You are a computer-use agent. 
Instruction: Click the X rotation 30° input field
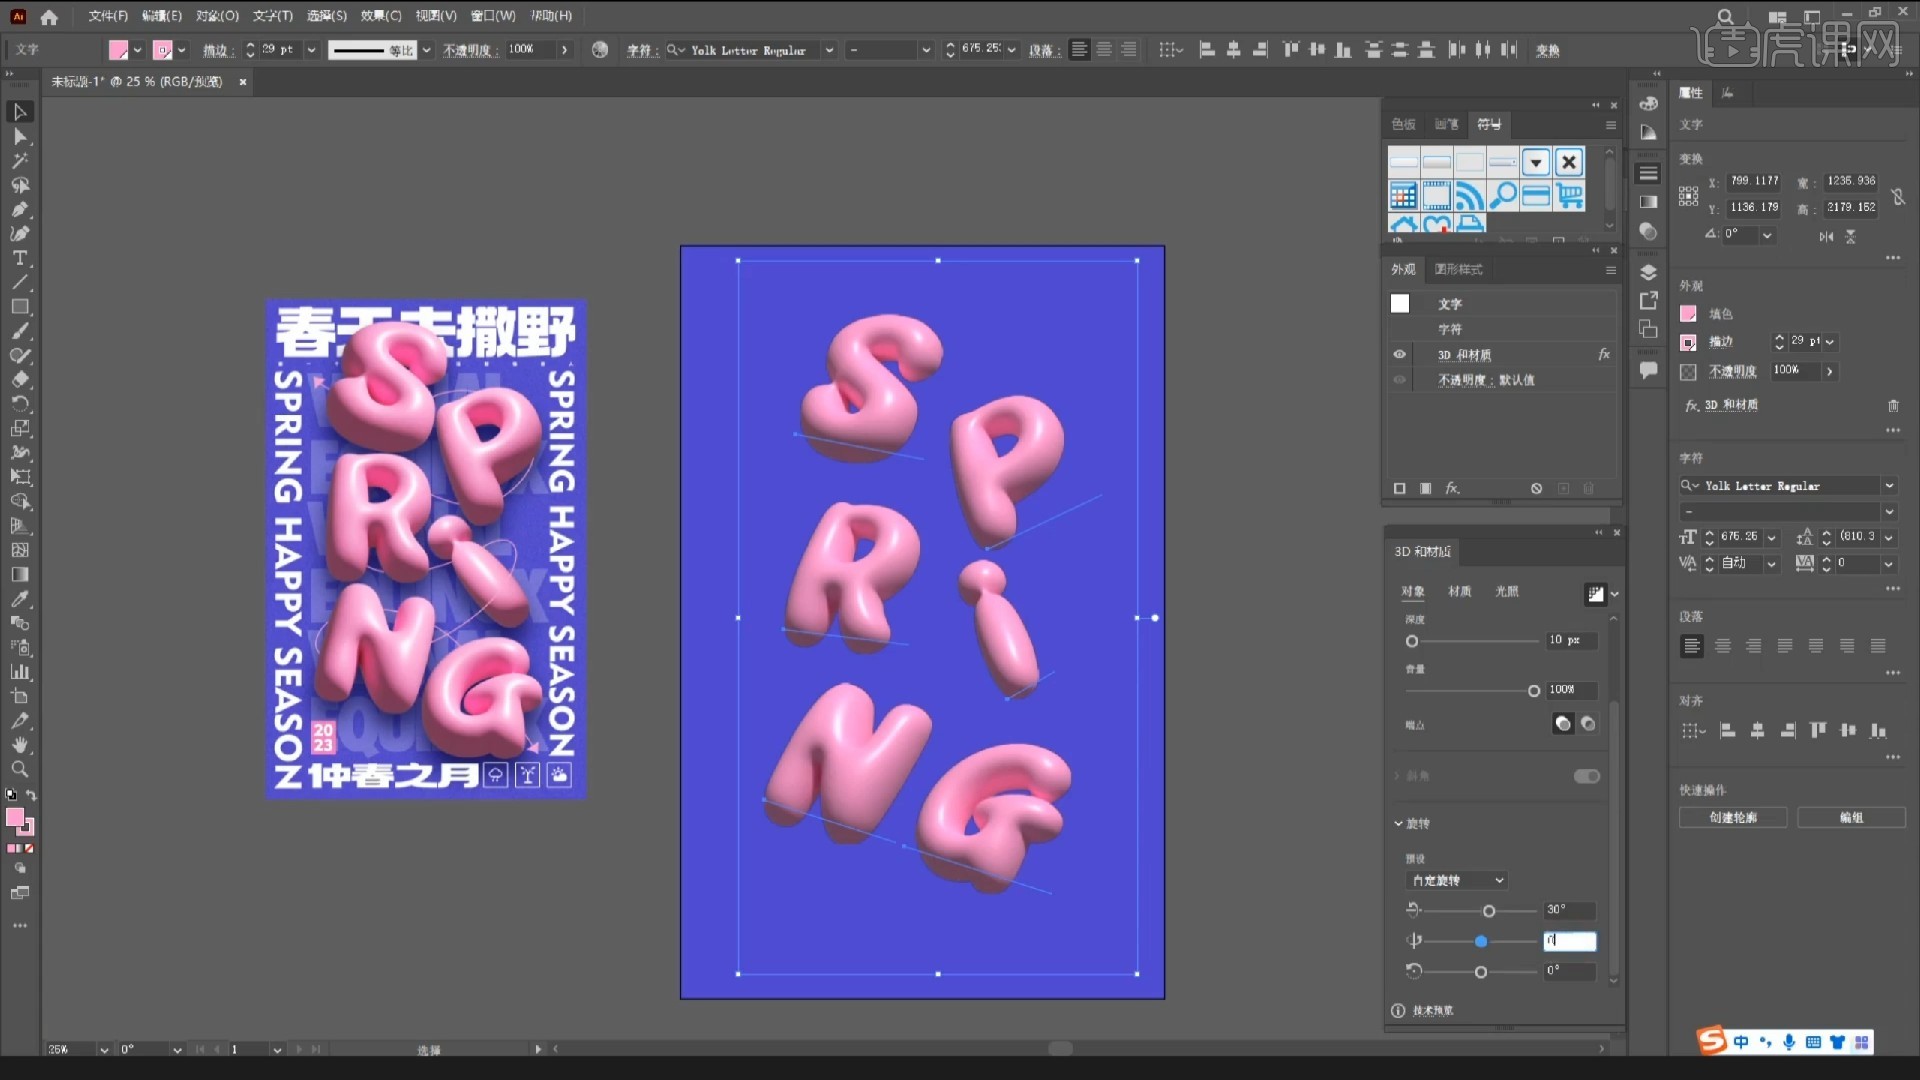(1569, 910)
